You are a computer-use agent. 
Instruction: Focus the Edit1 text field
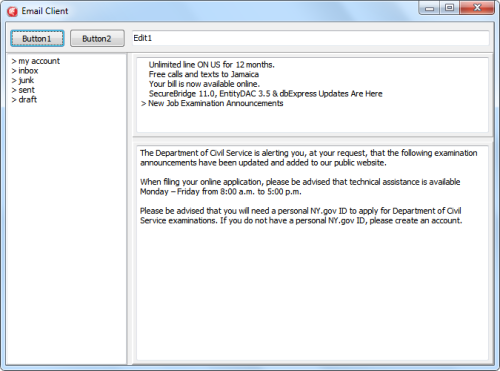[311, 38]
